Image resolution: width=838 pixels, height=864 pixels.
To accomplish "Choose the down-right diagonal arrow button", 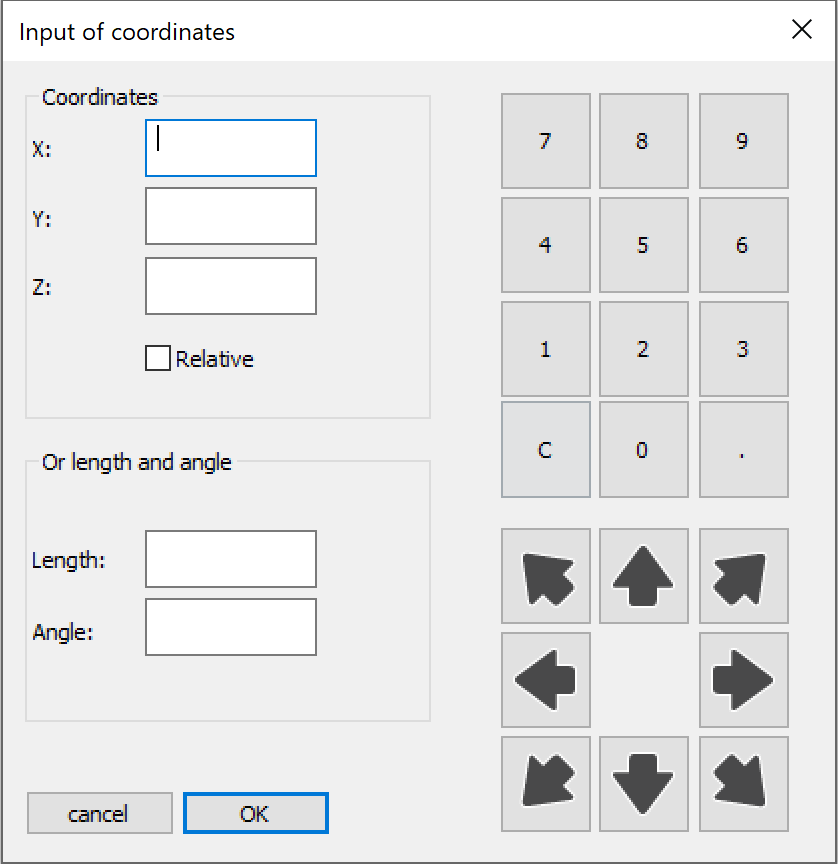I will tap(743, 784).
